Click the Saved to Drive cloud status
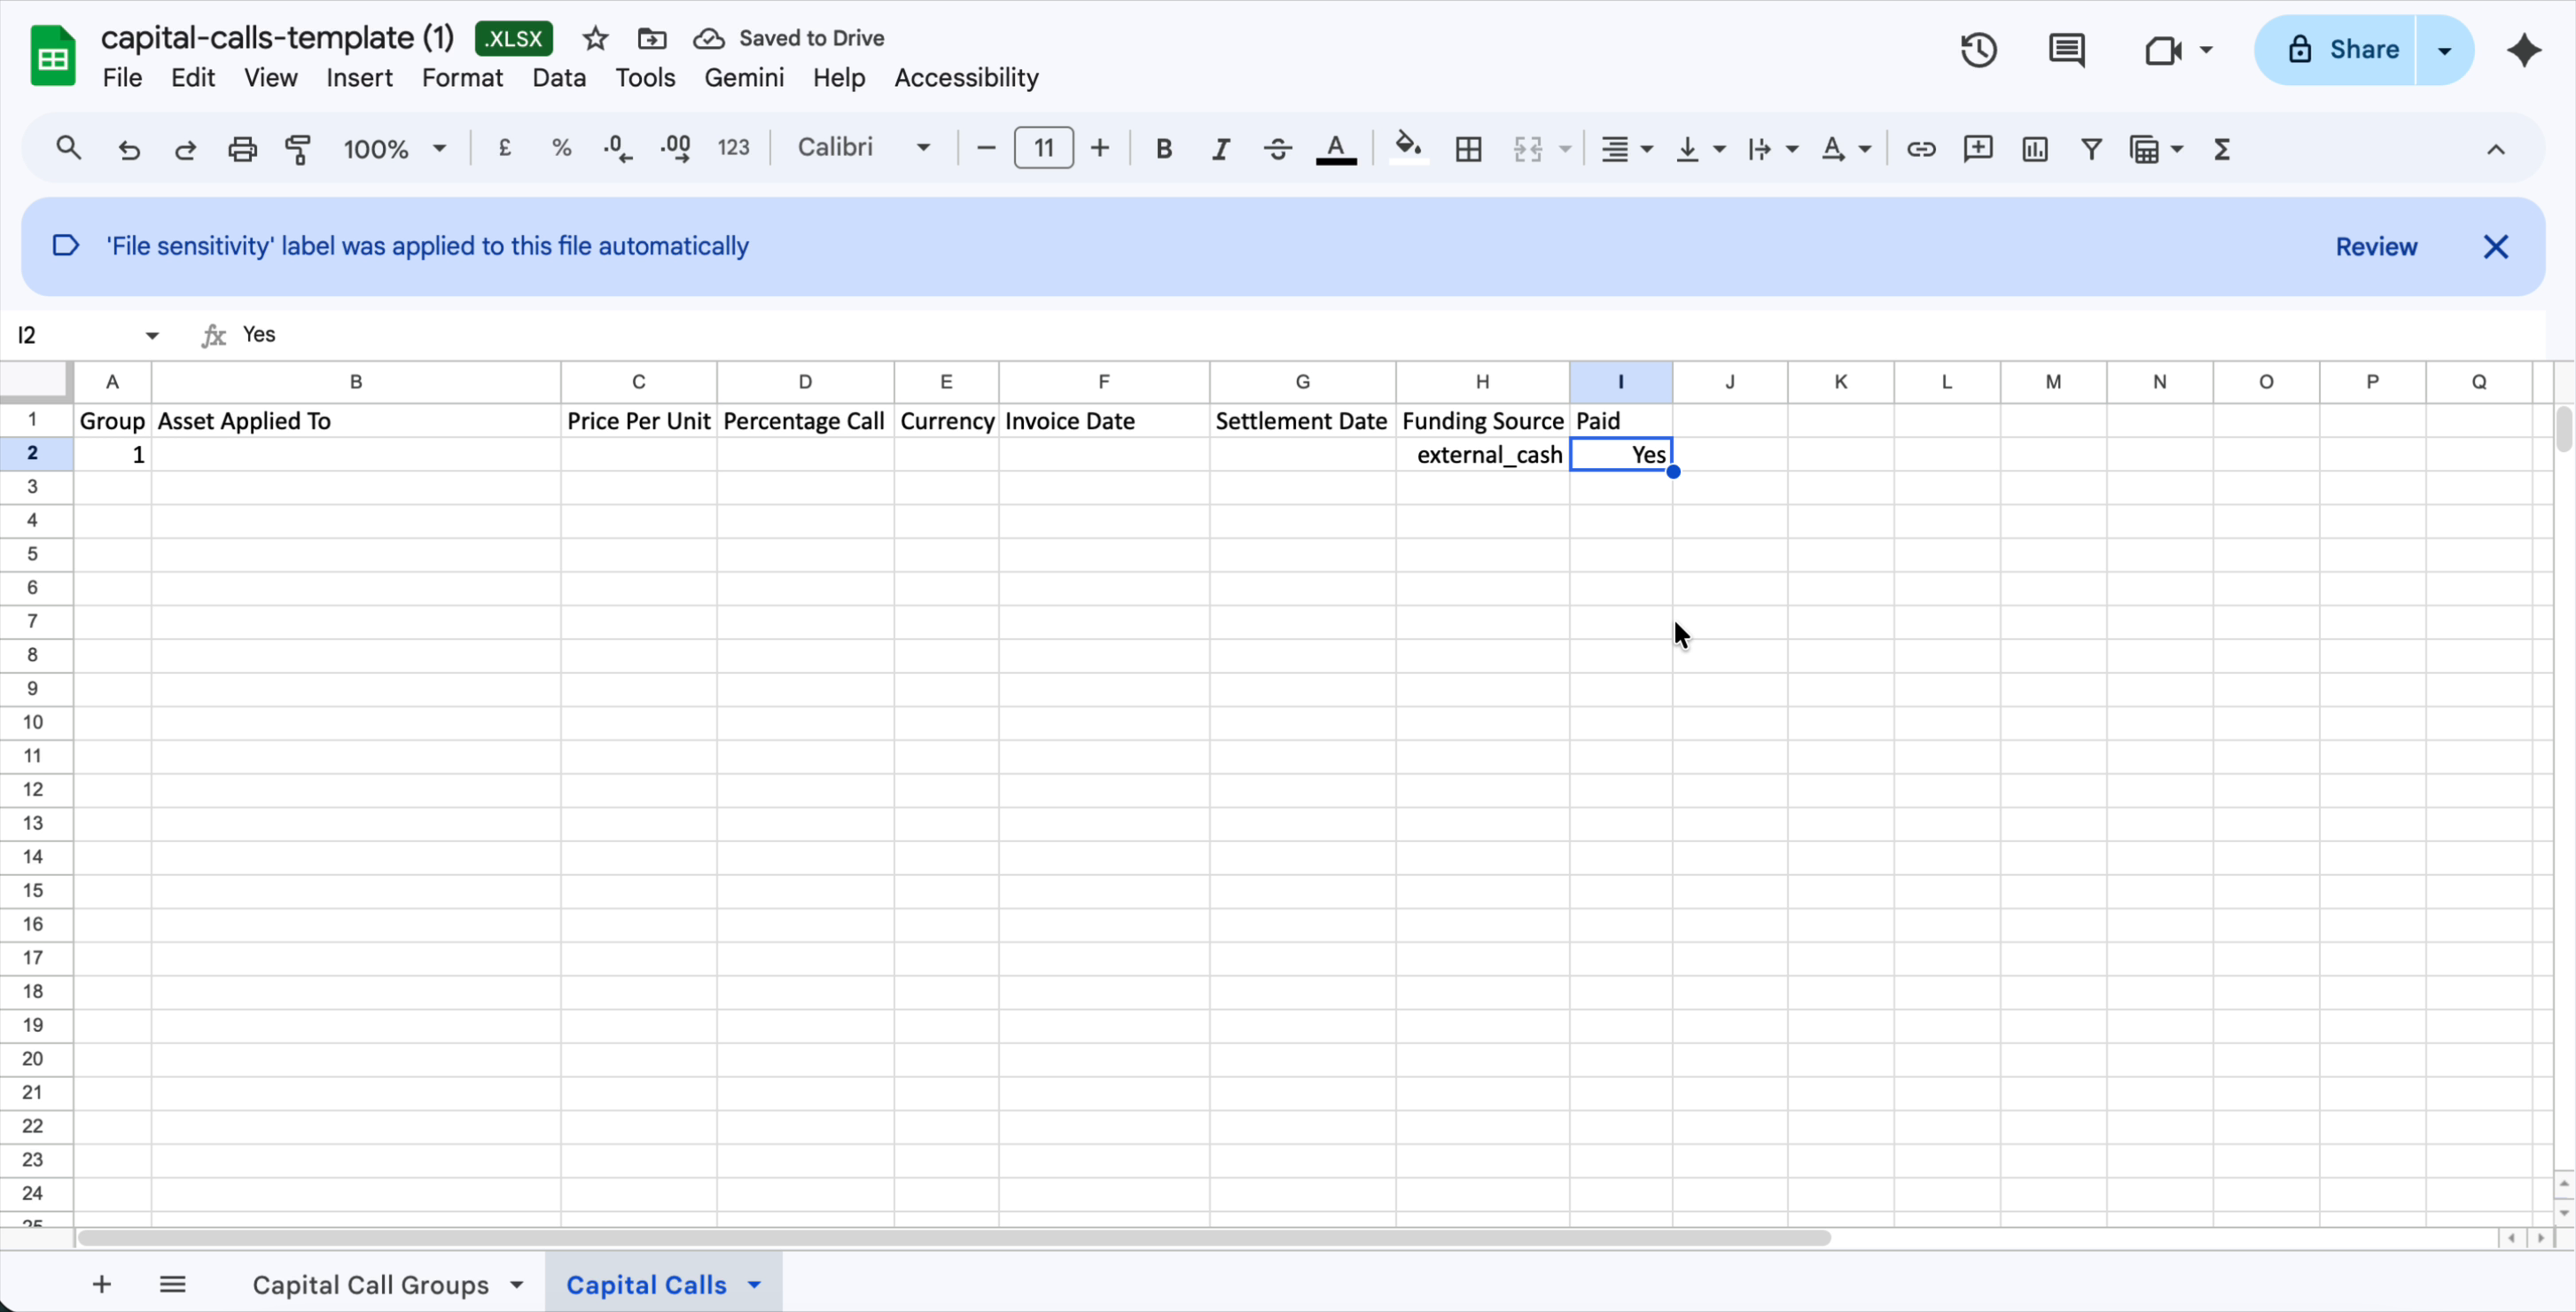Image resolution: width=2576 pixels, height=1312 pixels. click(x=789, y=39)
